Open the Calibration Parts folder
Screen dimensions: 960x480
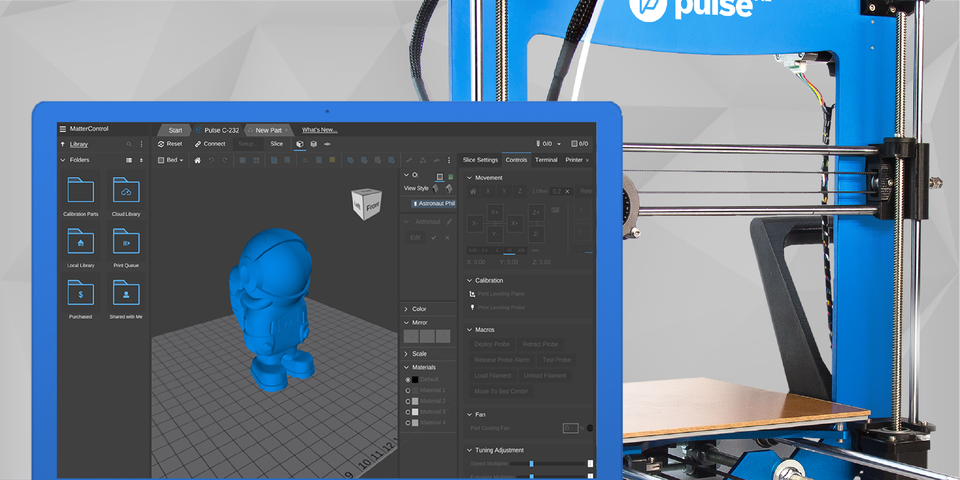coord(81,195)
